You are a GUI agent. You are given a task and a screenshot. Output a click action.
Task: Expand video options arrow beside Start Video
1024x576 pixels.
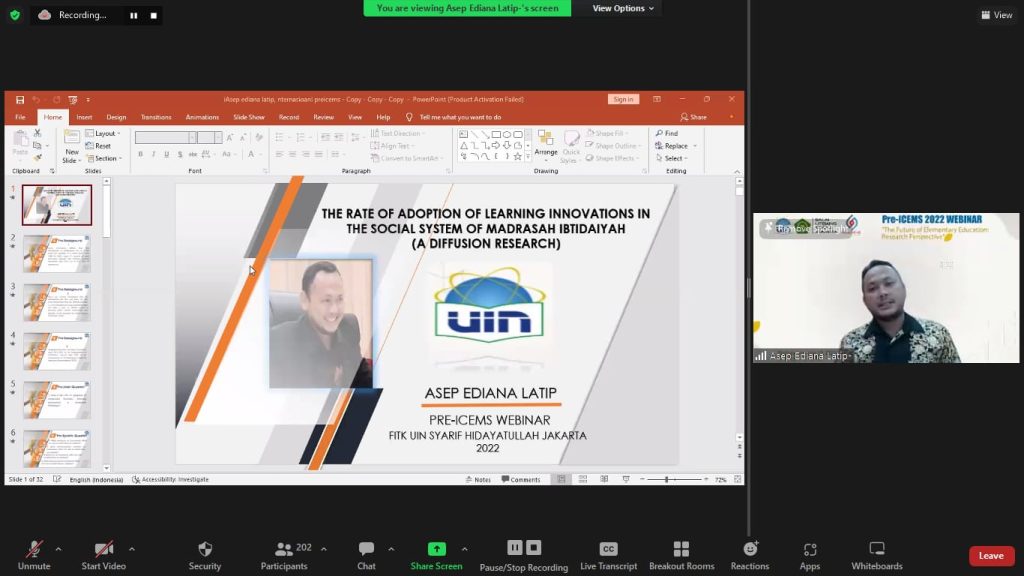tap(132, 549)
